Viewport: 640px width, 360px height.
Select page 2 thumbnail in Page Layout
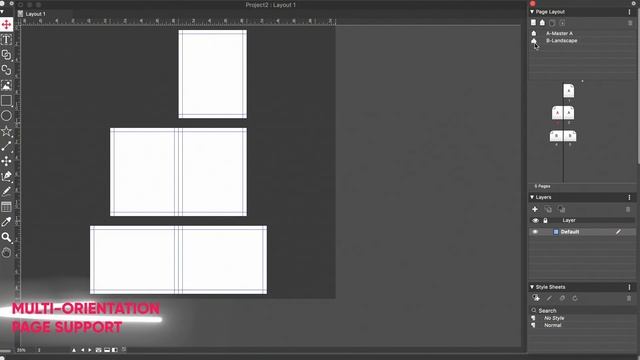(558, 113)
